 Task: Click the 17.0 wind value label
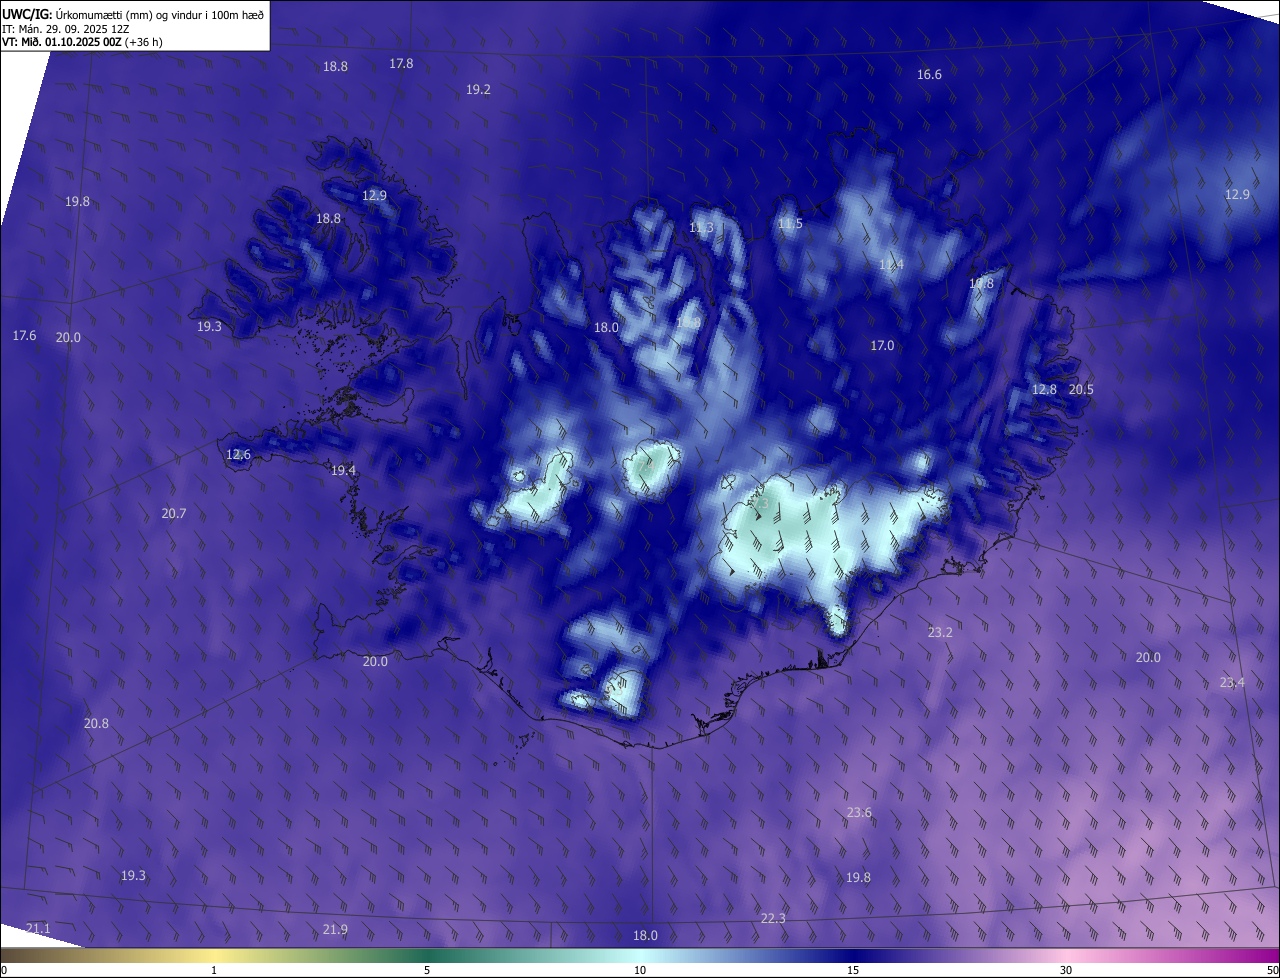882,345
